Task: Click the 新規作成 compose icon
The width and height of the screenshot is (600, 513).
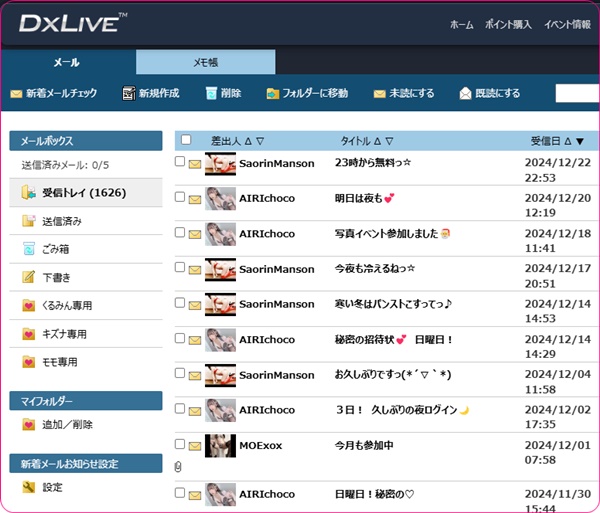Action: (x=128, y=94)
